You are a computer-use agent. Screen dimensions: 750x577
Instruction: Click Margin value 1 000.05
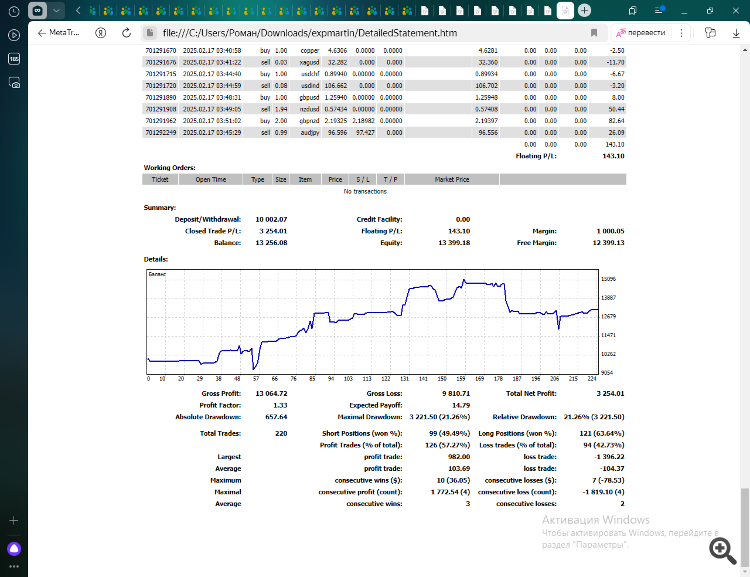[610, 231]
